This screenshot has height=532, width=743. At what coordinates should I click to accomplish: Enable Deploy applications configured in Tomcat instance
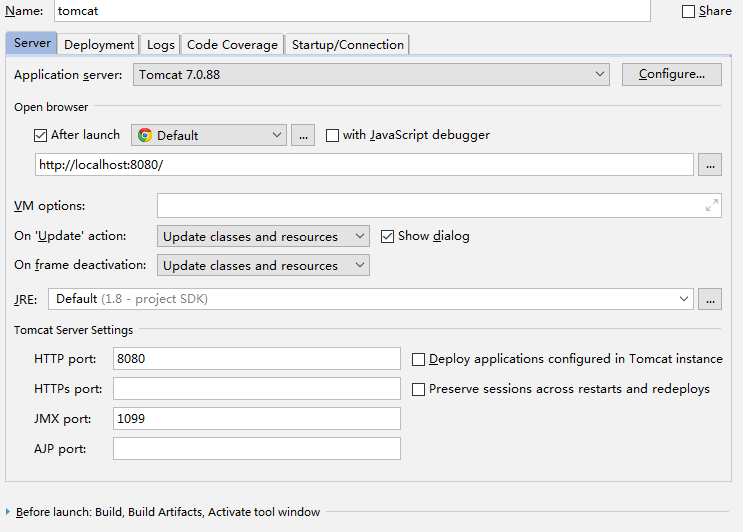pos(418,360)
